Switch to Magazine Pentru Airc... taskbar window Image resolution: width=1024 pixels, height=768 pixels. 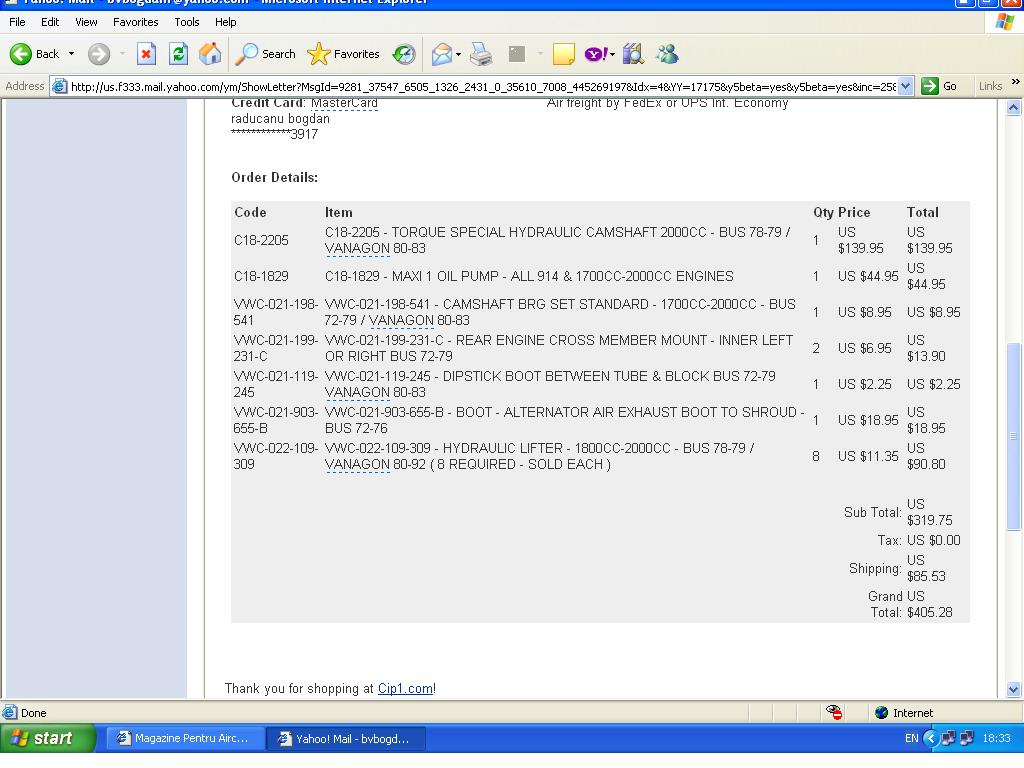185,739
